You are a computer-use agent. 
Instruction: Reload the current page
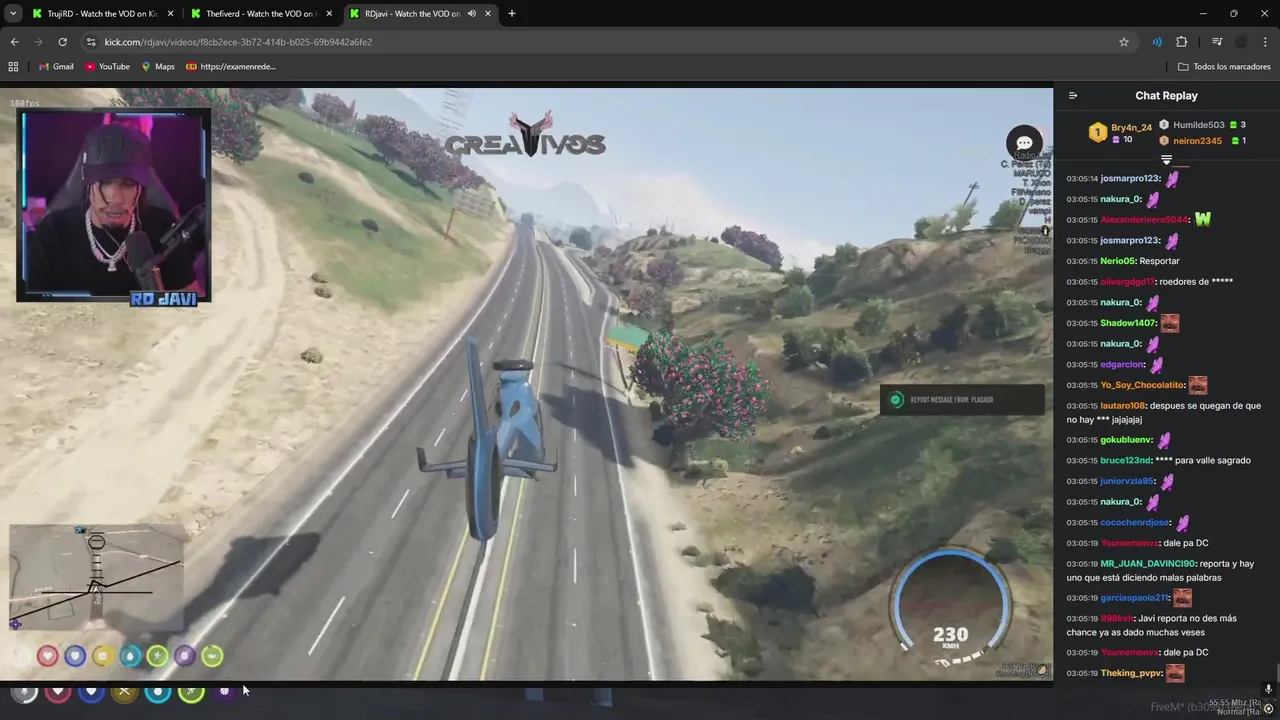62,42
